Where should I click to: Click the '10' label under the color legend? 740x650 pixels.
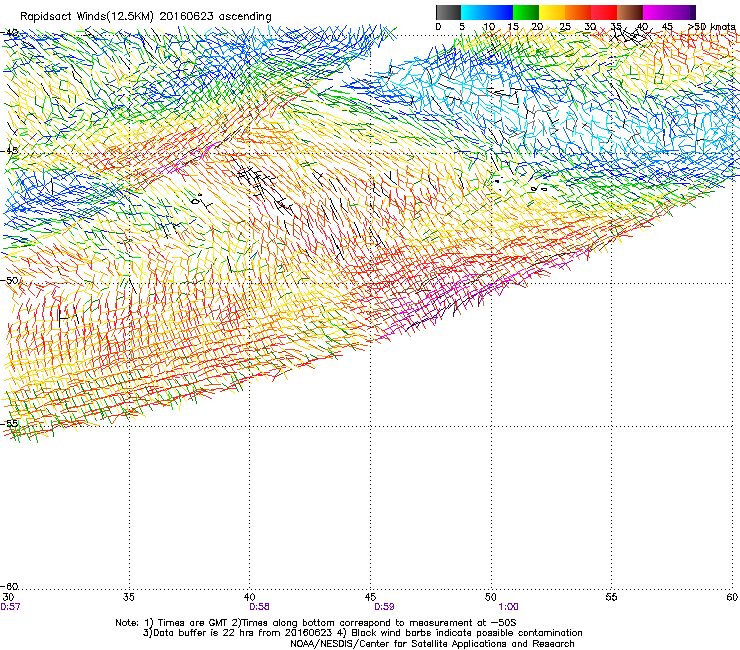pyautogui.click(x=489, y=27)
